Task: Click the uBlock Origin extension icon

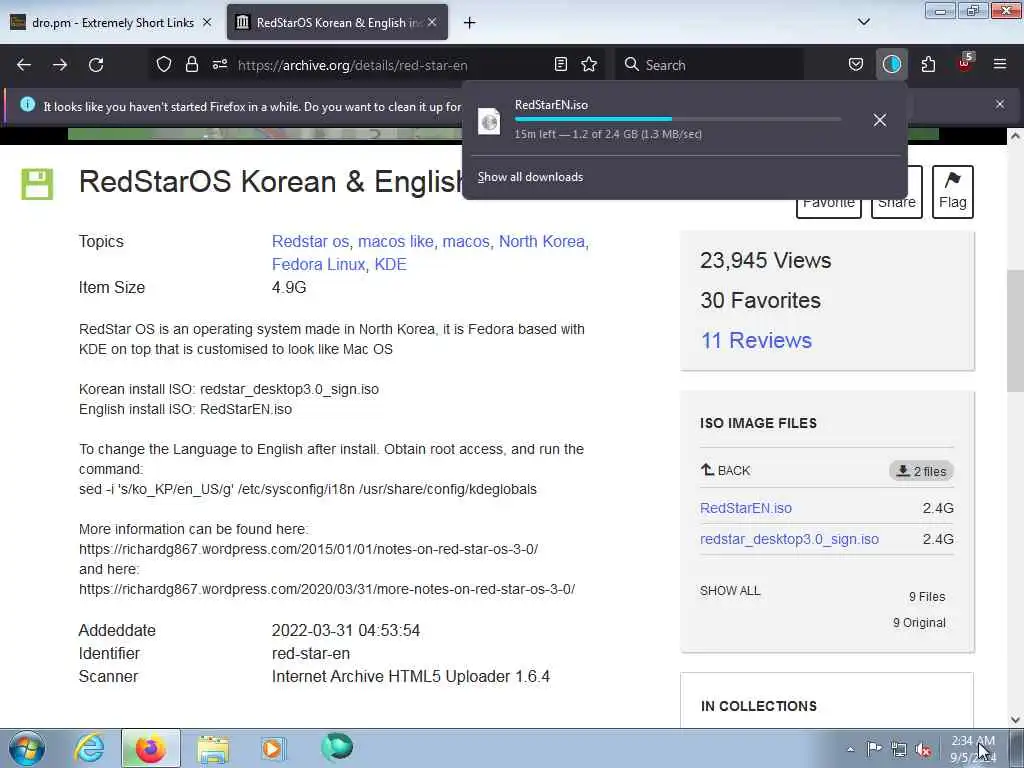Action: tap(965, 63)
